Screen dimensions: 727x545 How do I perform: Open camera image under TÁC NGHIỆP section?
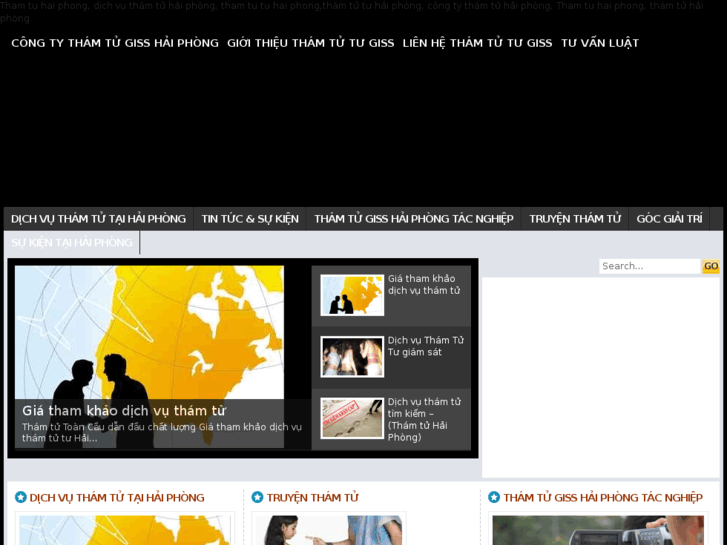pyautogui.click(x=598, y=530)
